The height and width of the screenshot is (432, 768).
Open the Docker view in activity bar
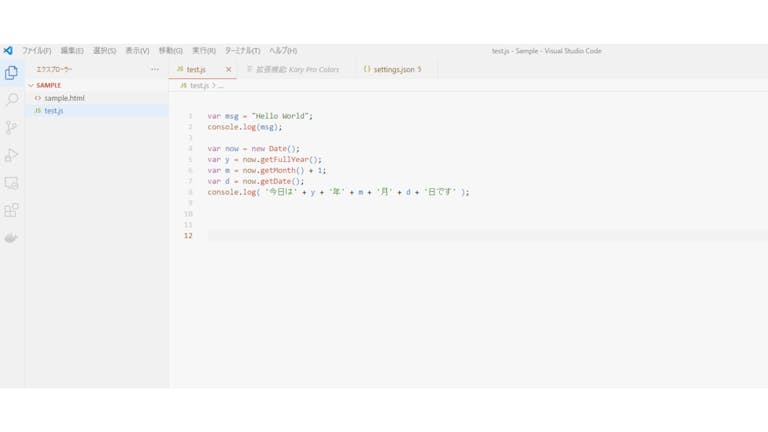coord(11,238)
